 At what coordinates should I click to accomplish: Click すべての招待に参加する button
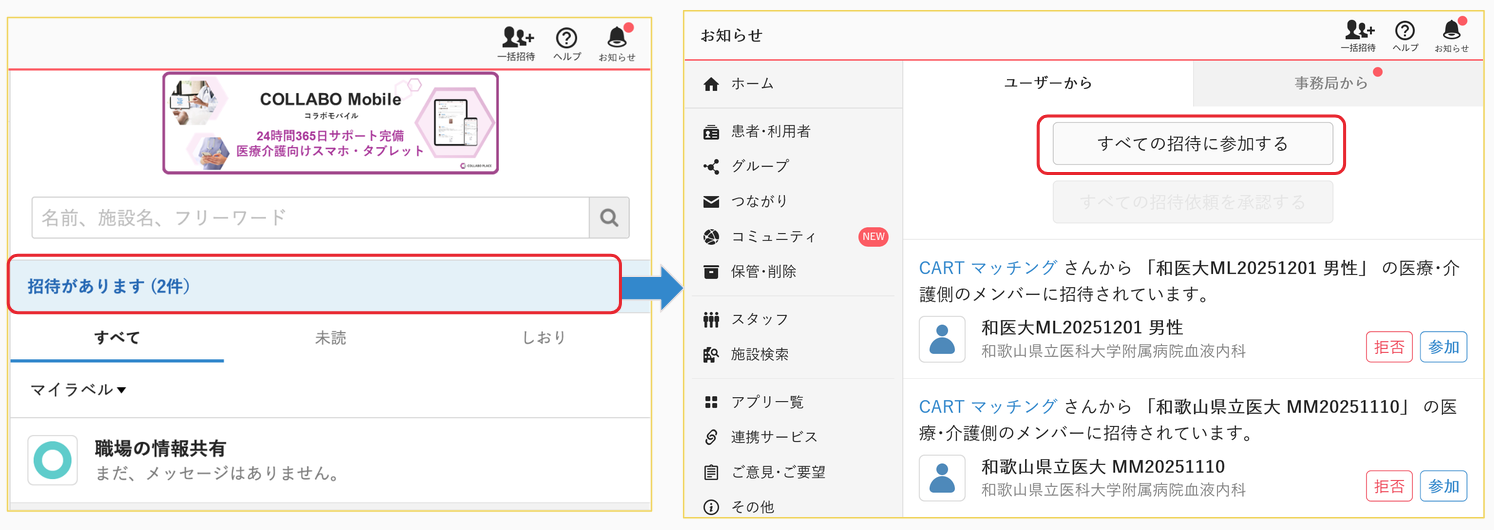(x=1193, y=144)
